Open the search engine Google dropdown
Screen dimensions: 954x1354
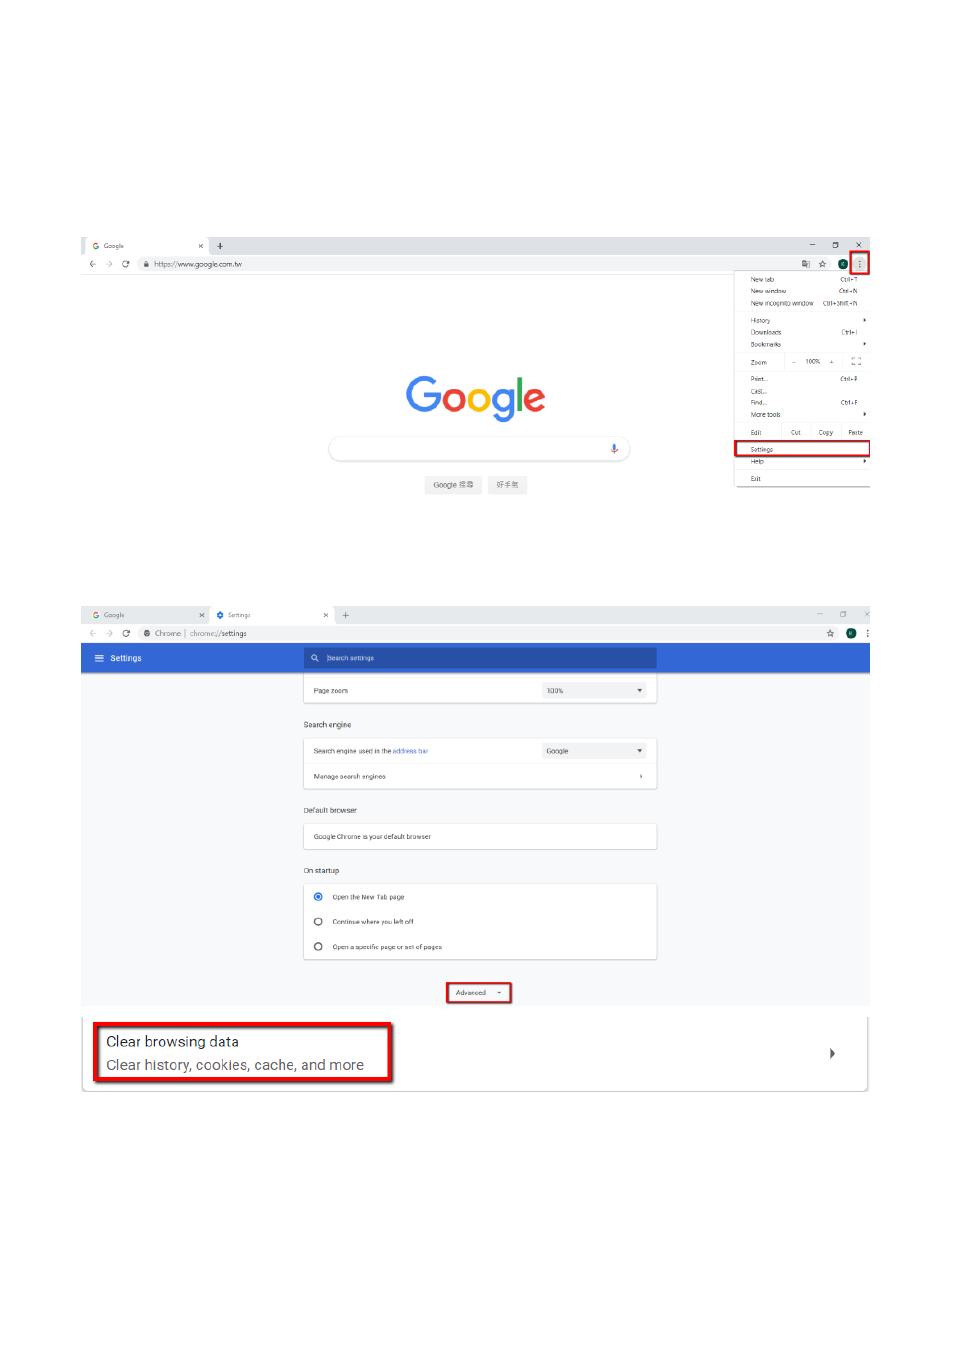coord(594,751)
